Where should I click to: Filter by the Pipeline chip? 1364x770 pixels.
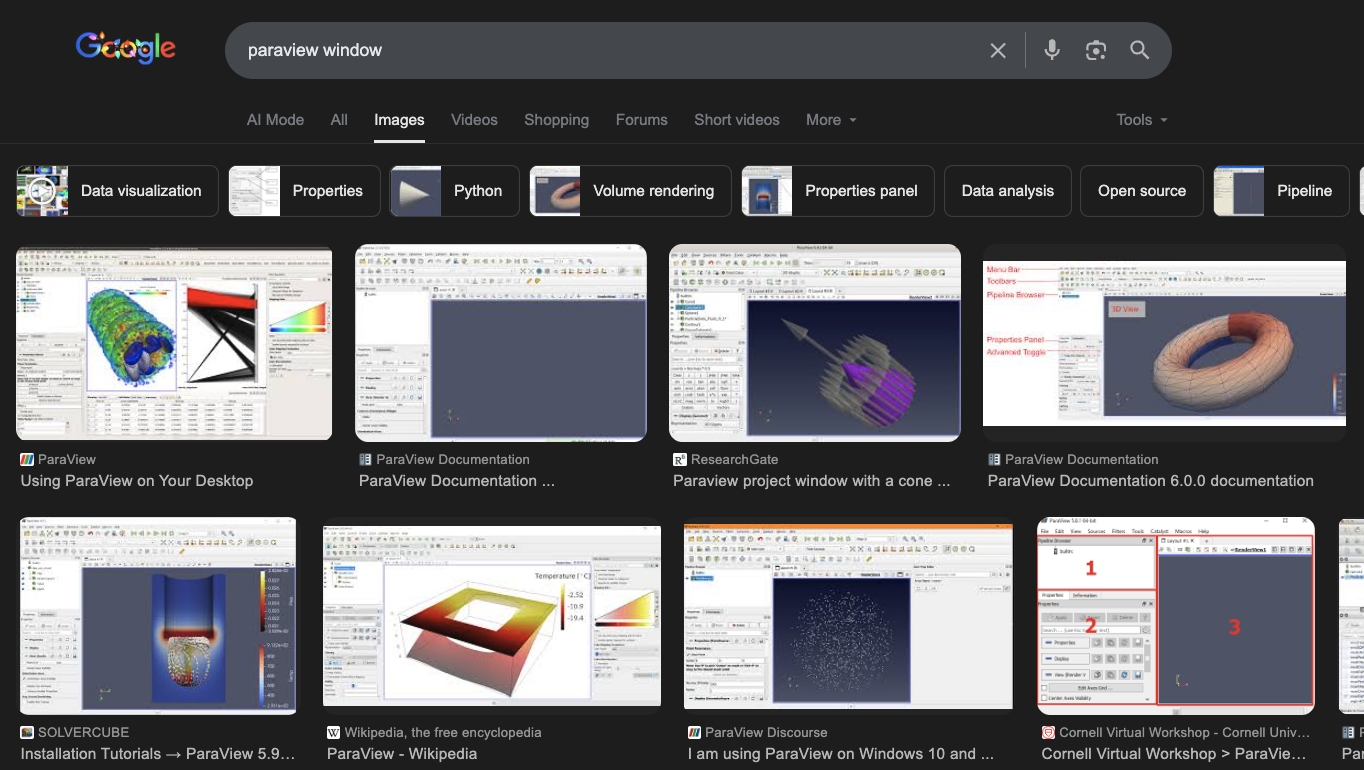pyautogui.click(x=1281, y=191)
